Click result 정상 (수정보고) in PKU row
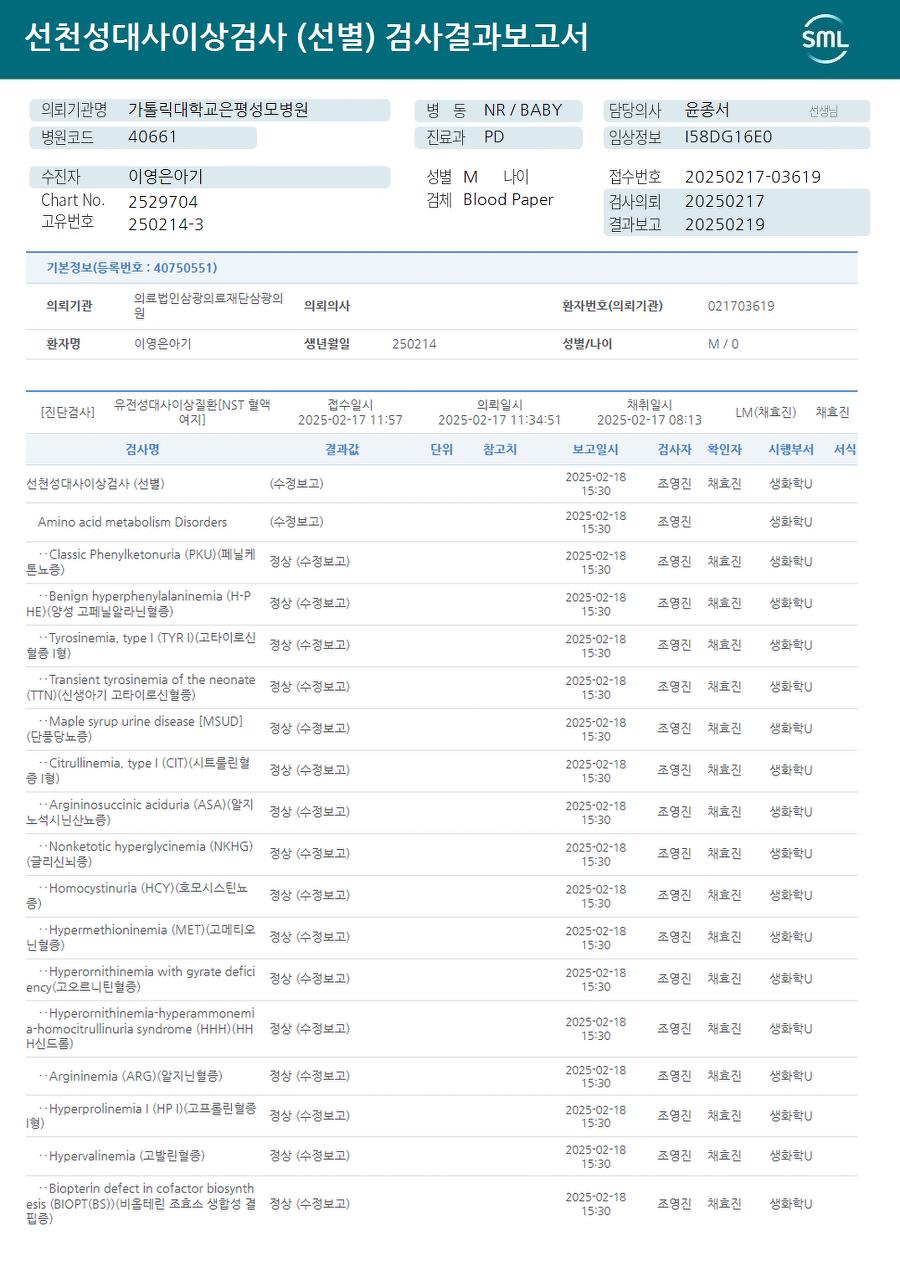This screenshot has width=900, height=1271. (309, 562)
